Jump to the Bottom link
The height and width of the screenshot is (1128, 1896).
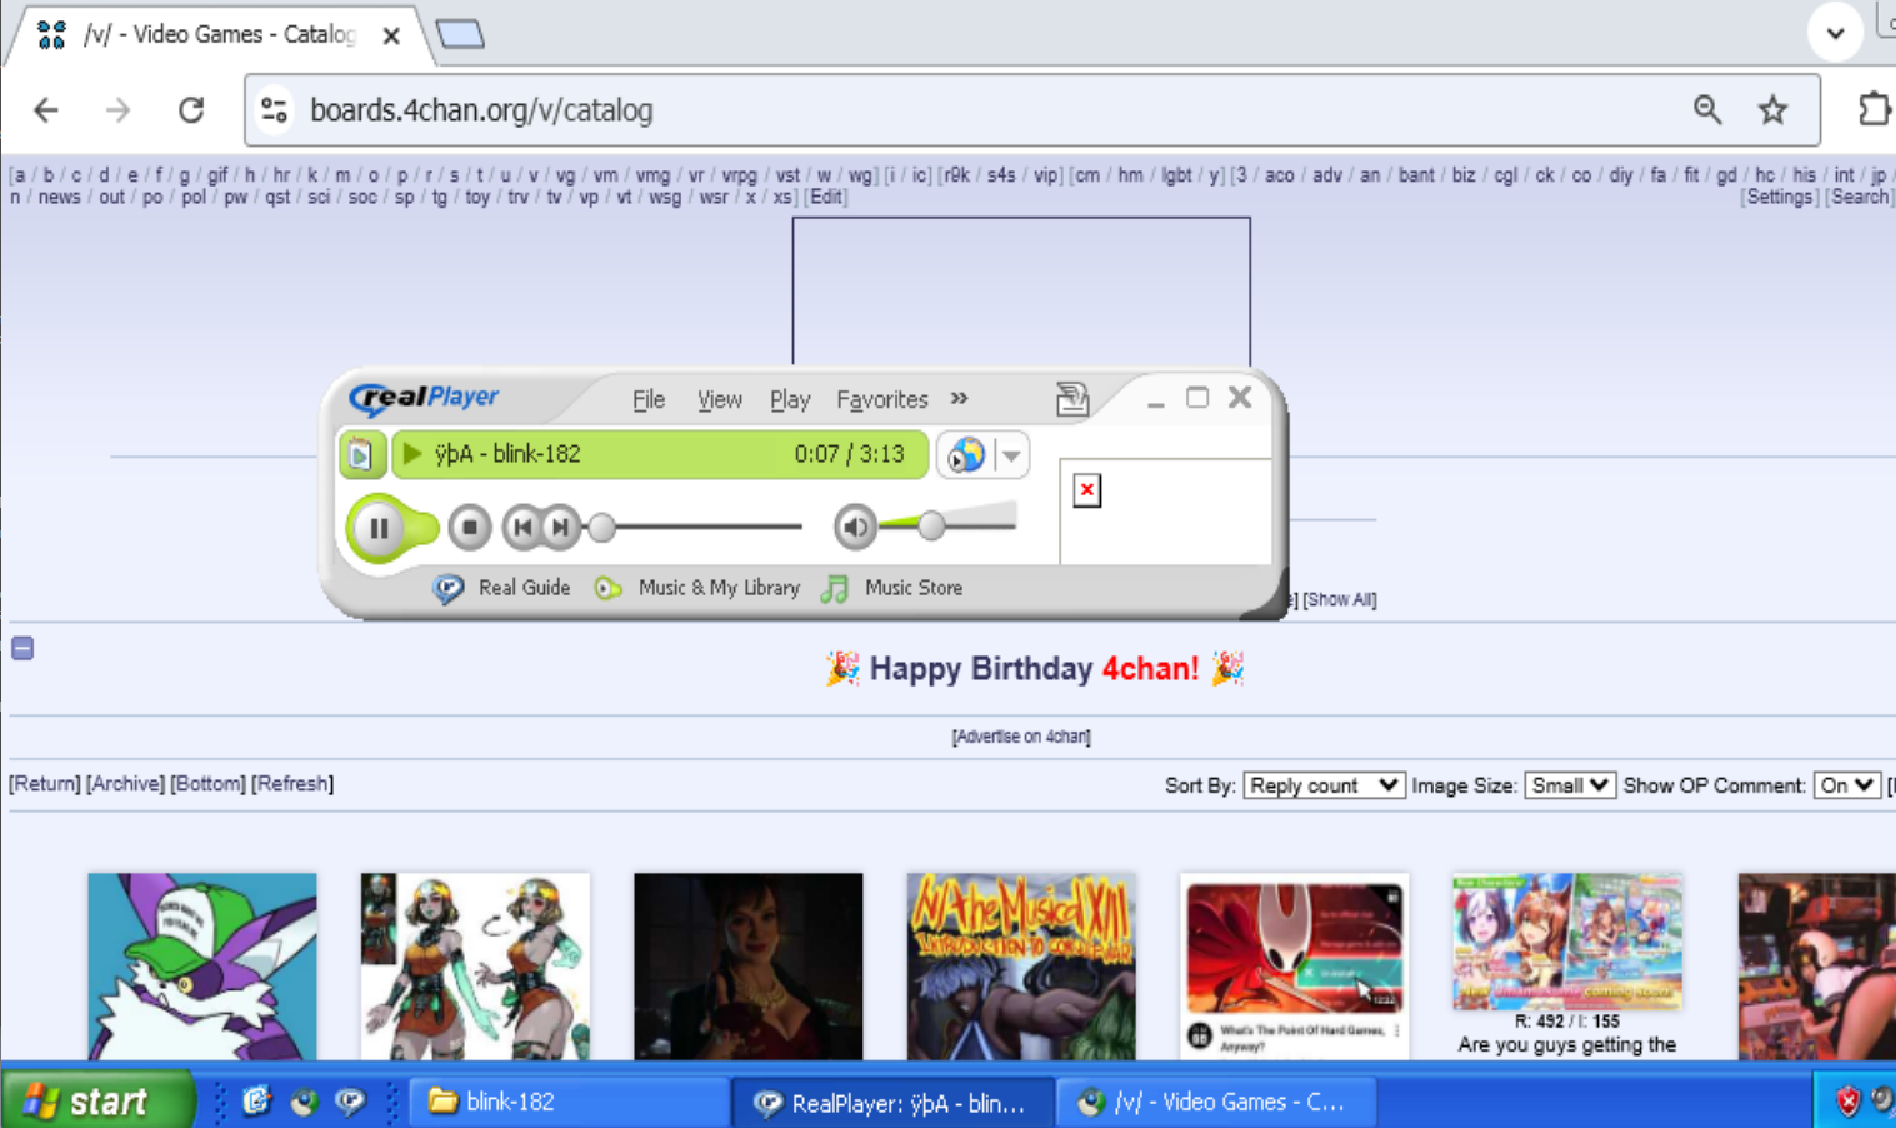207,783
